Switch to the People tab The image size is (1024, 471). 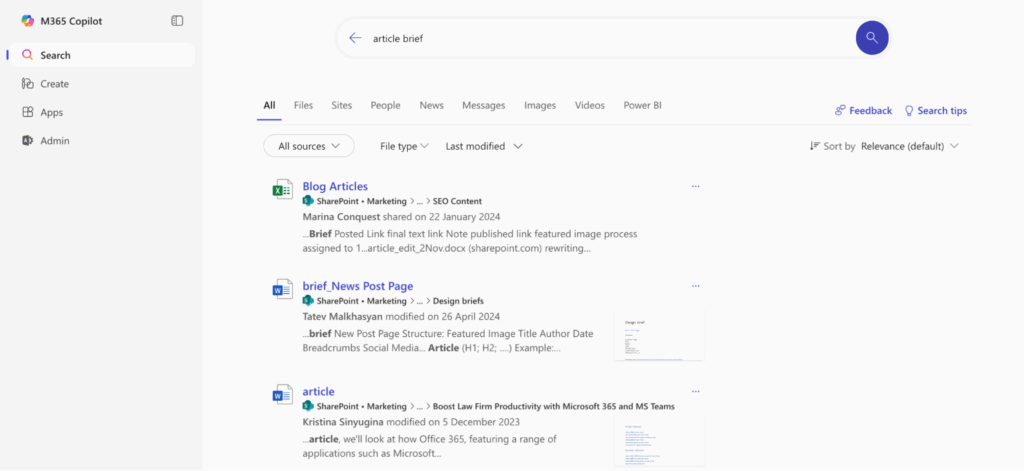point(385,105)
